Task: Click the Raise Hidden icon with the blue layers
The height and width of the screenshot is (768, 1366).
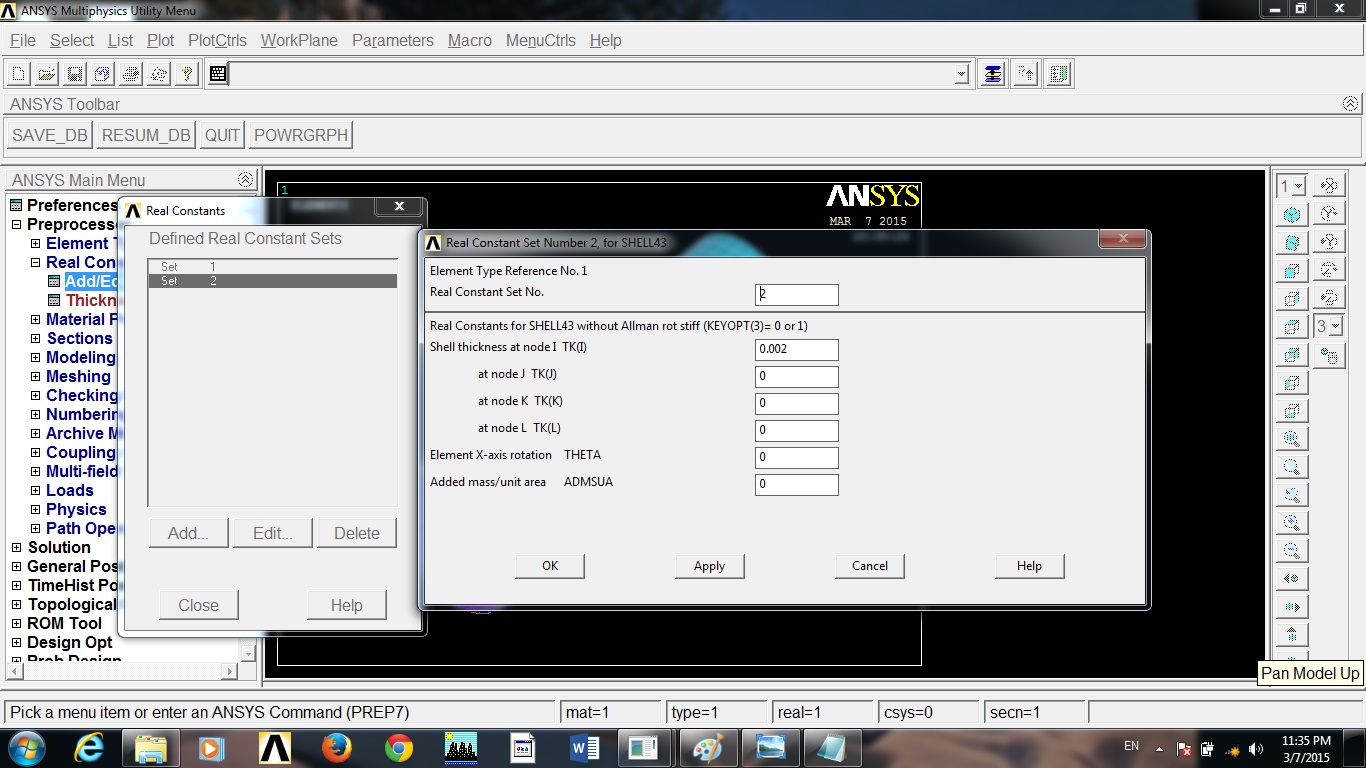Action: (992, 74)
